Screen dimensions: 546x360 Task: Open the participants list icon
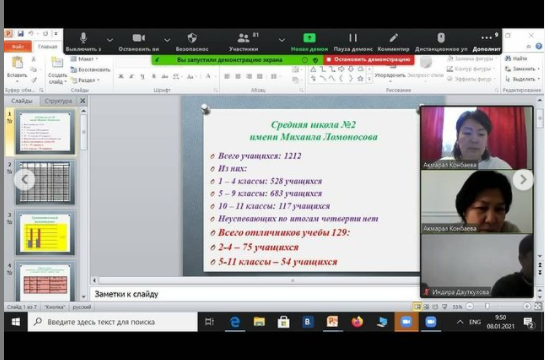[243, 38]
